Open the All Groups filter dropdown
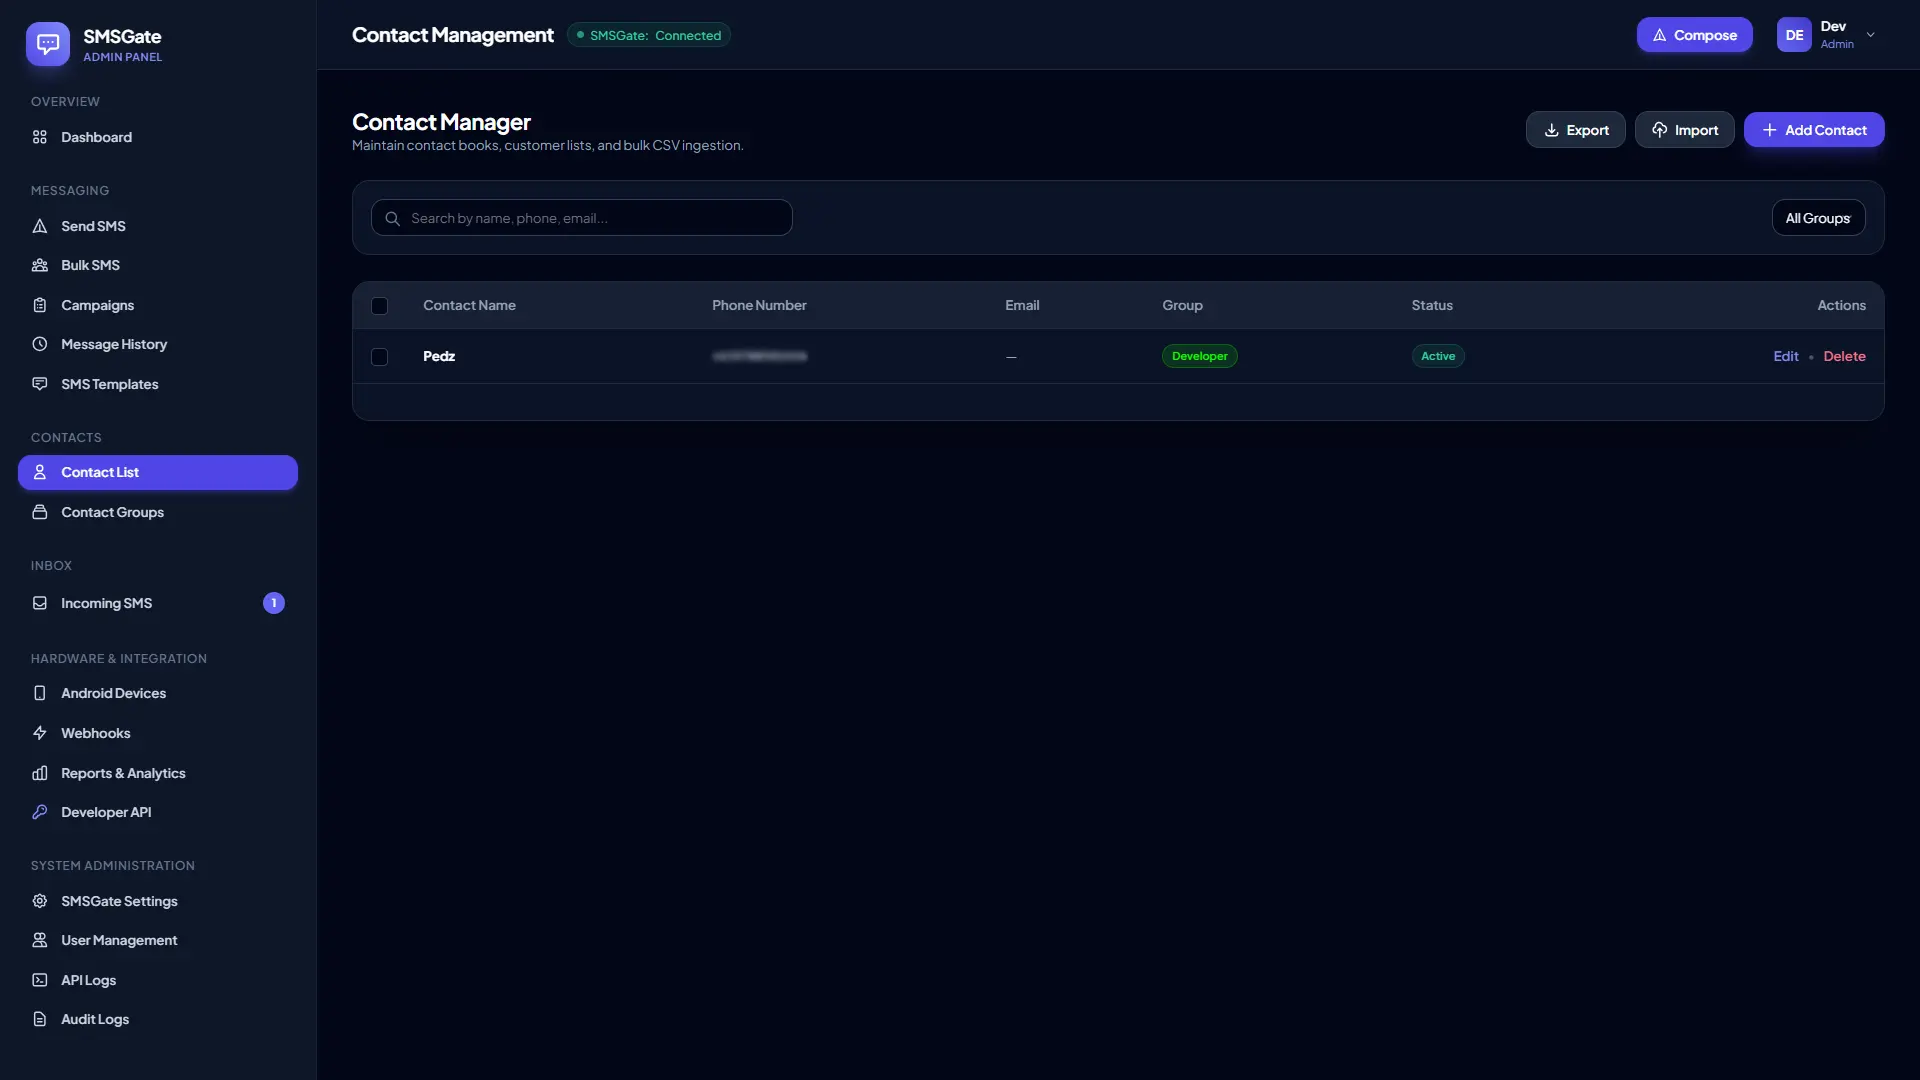The image size is (1920, 1080). point(1818,218)
